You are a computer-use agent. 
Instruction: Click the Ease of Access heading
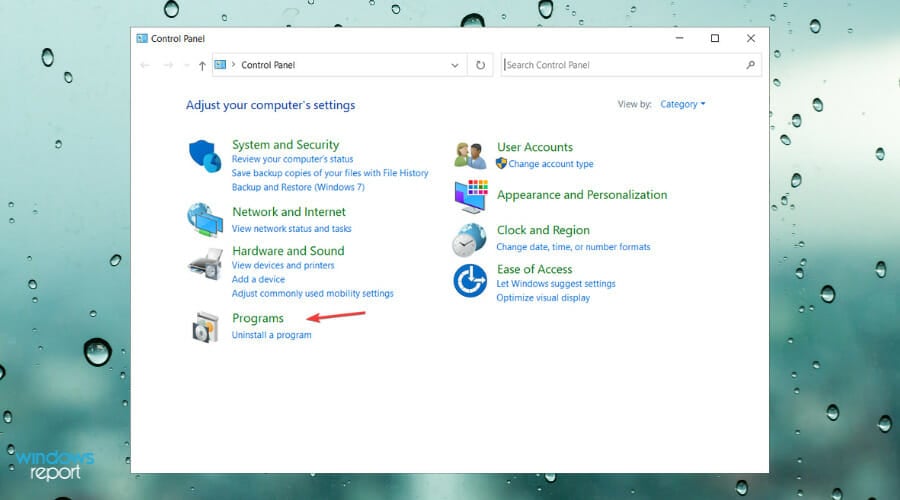coord(534,269)
